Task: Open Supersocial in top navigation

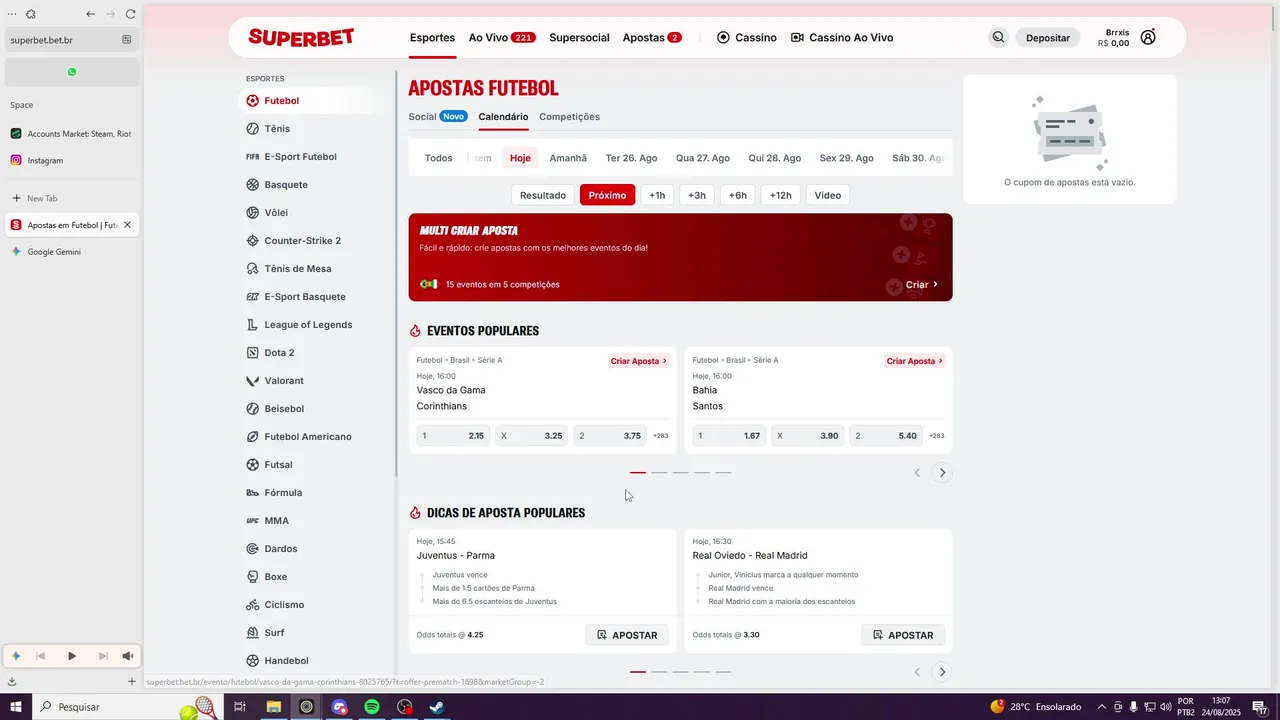Action: tap(579, 38)
